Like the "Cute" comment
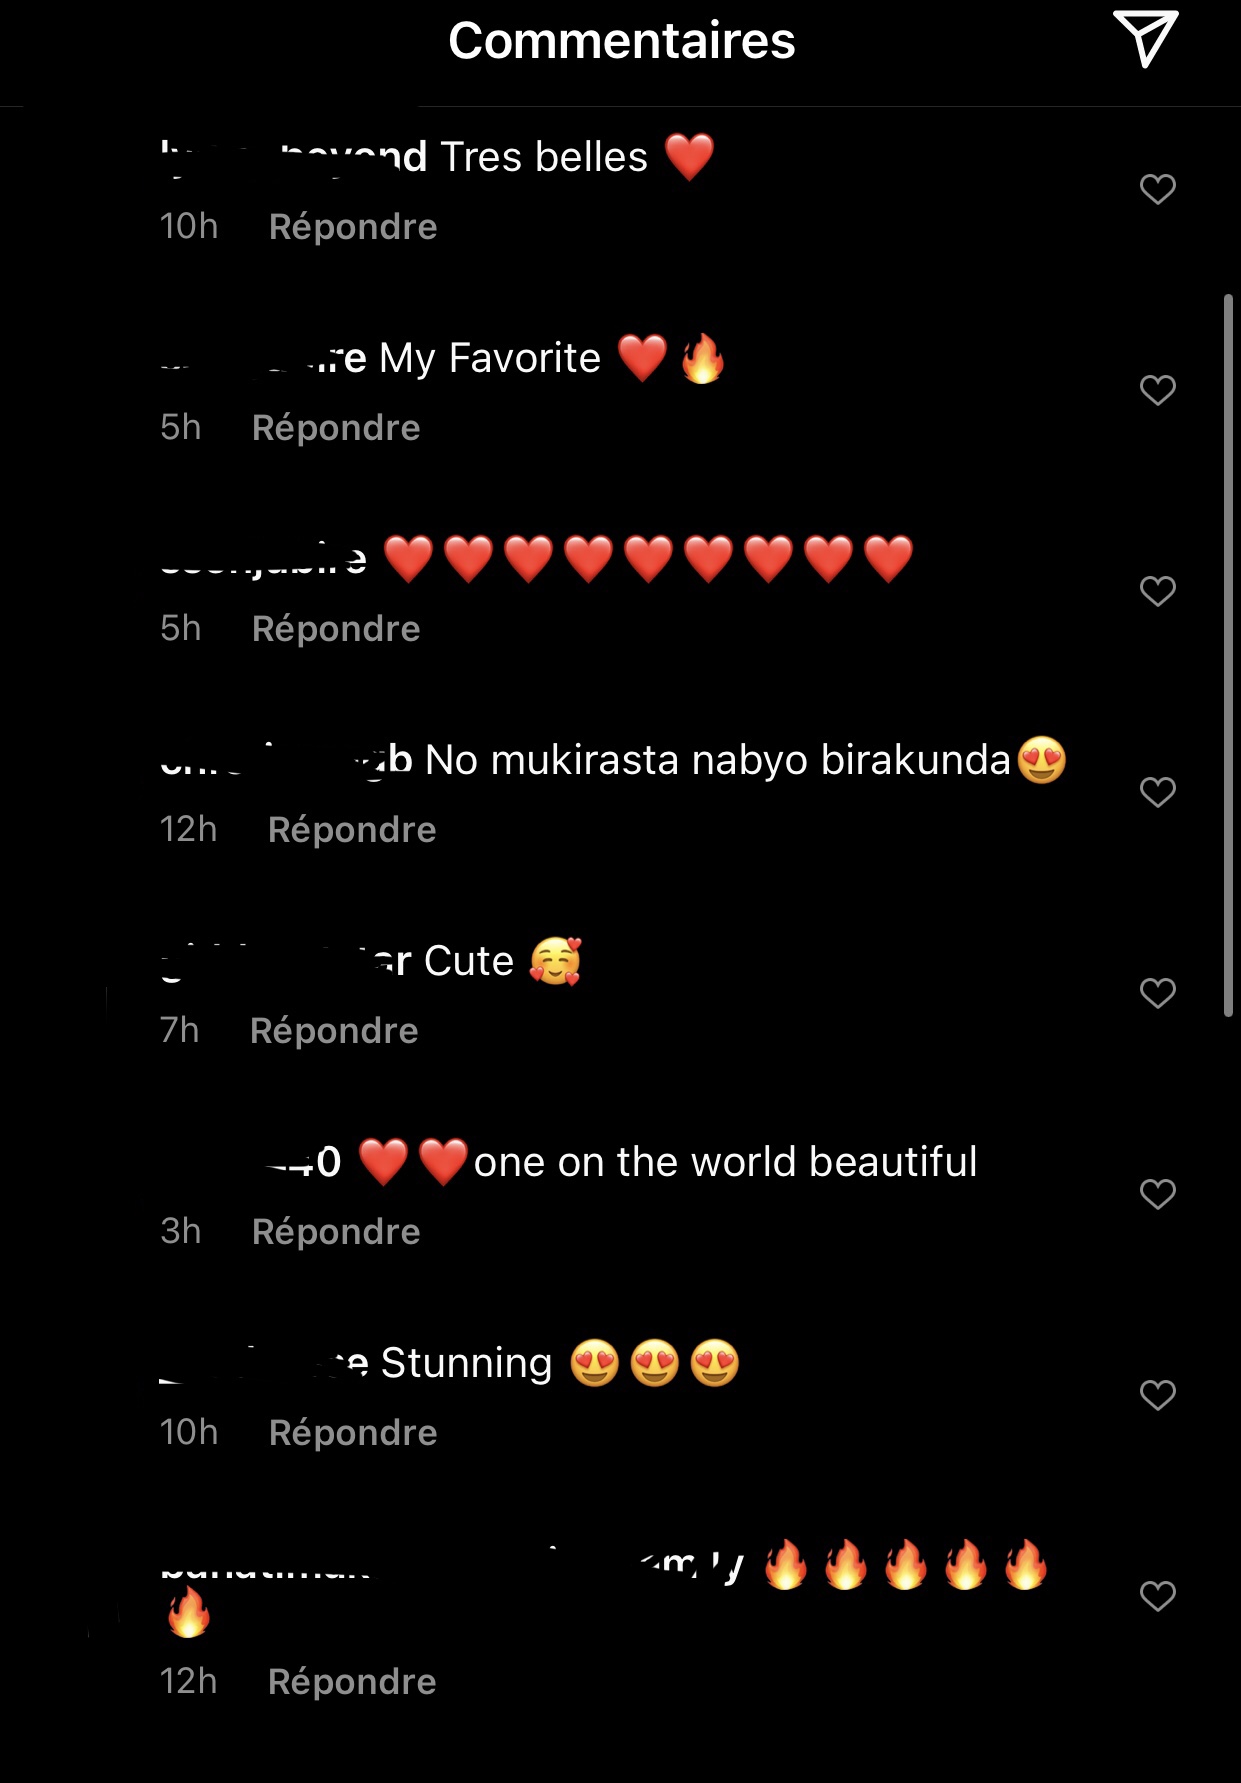Image resolution: width=1241 pixels, height=1783 pixels. coord(1158,993)
